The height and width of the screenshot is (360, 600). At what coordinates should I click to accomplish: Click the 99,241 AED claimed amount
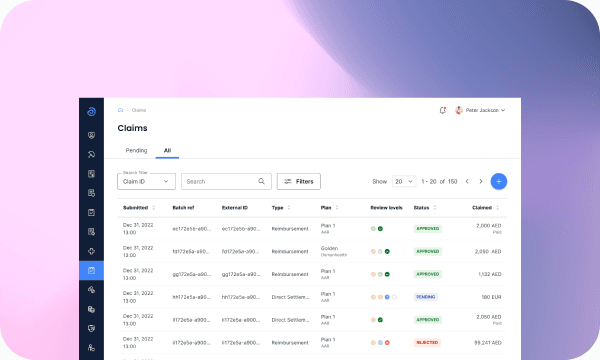(488, 343)
